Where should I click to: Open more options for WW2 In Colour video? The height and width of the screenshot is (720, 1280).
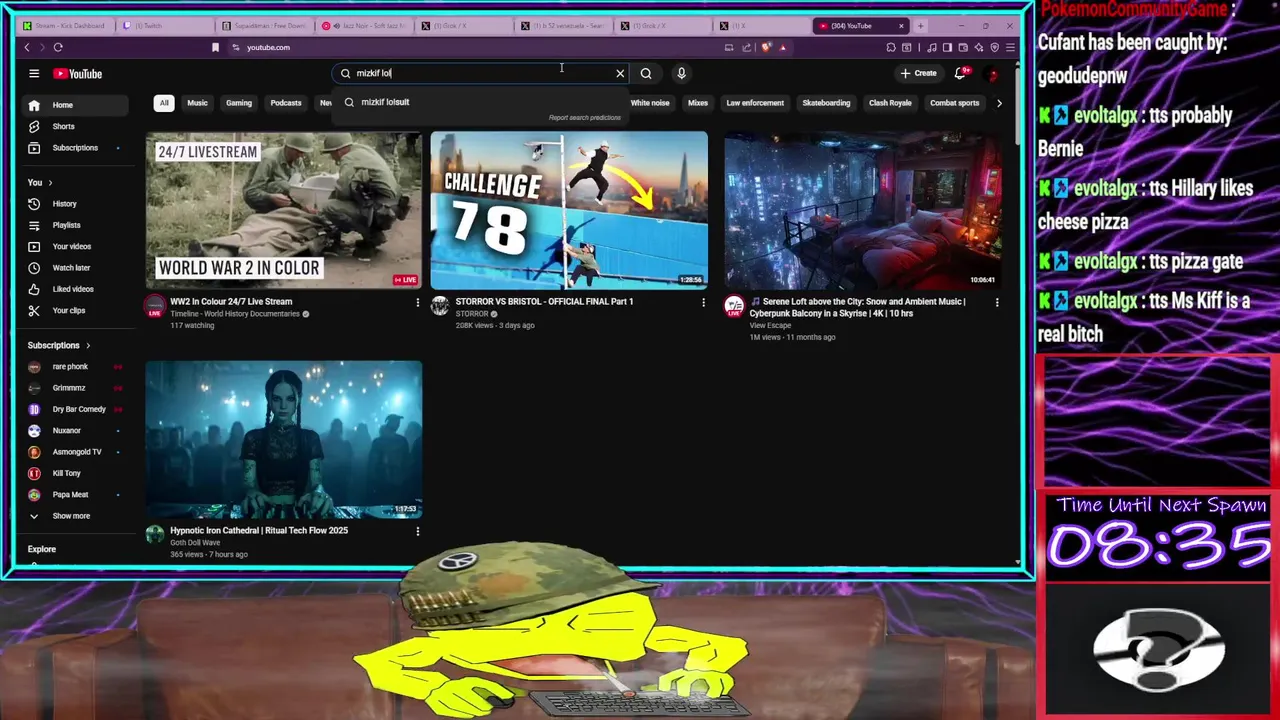pyautogui.click(x=418, y=302)
